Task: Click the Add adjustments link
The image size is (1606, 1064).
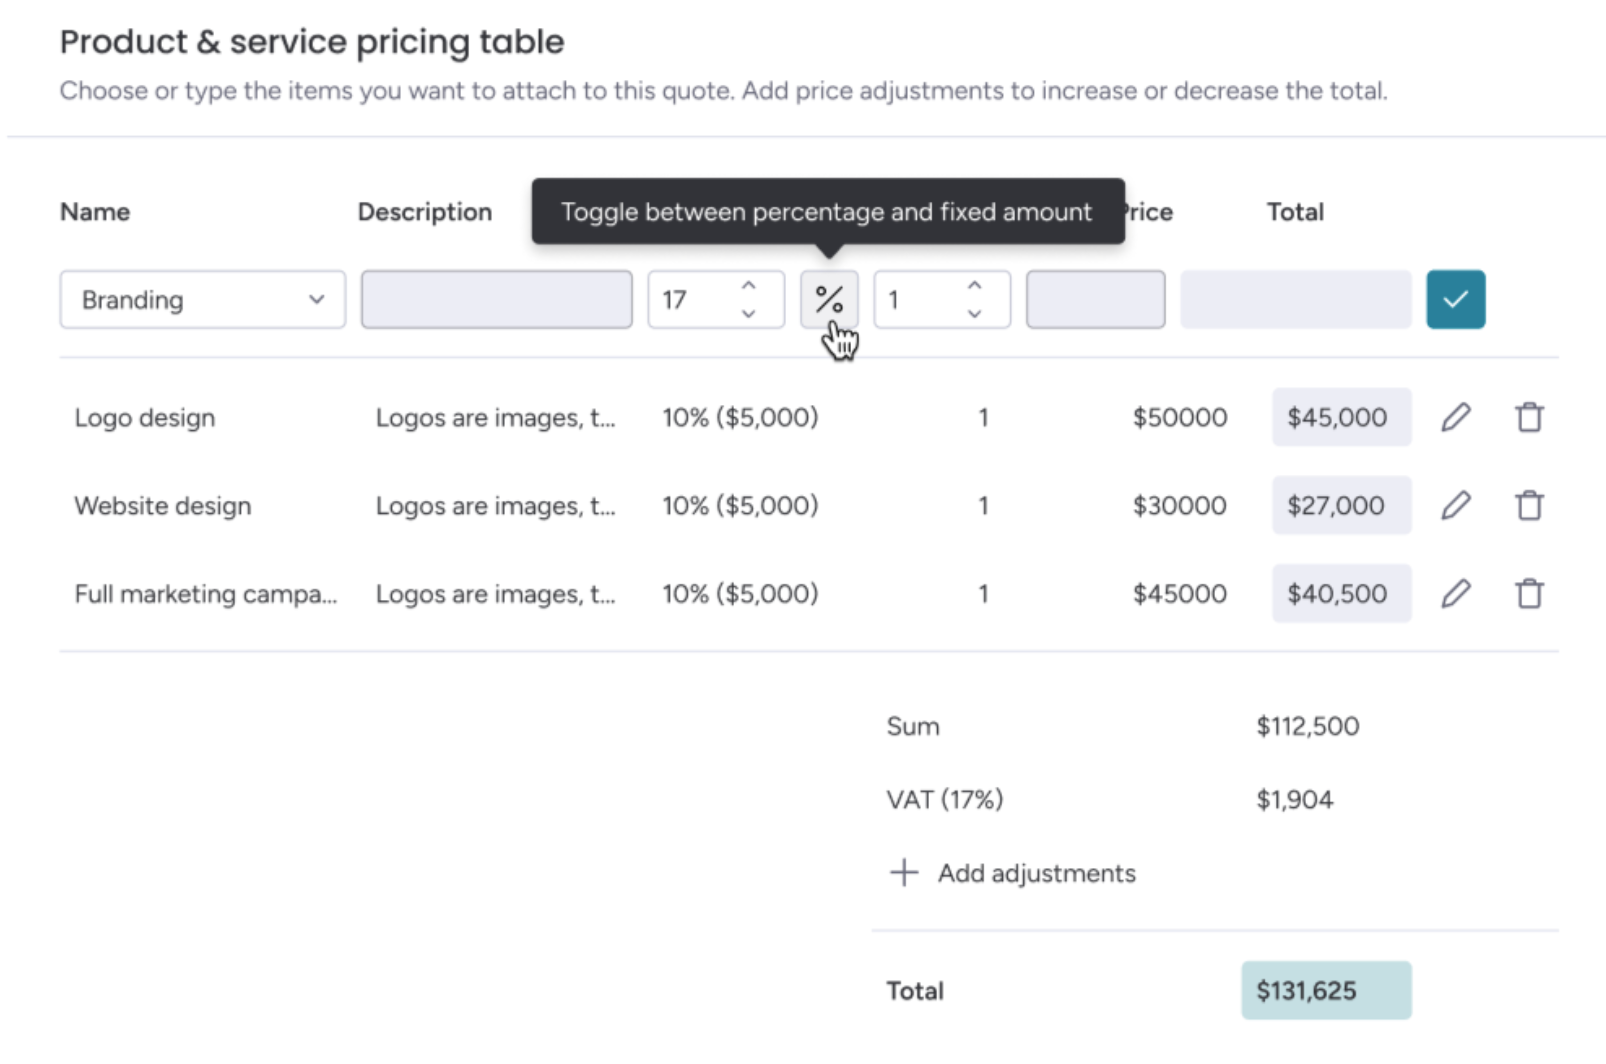Action: pyautogui.click(x=1036, y=873)
